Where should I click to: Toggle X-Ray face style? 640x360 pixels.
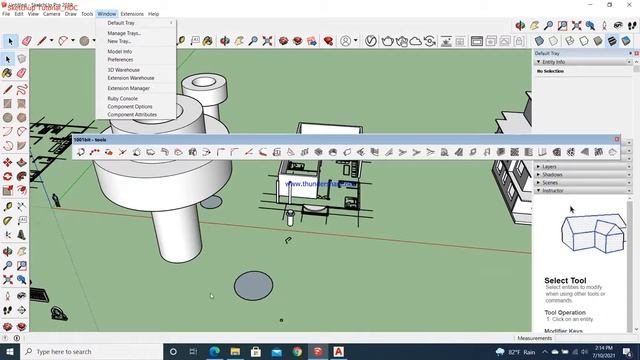click(x=539, y=41)
